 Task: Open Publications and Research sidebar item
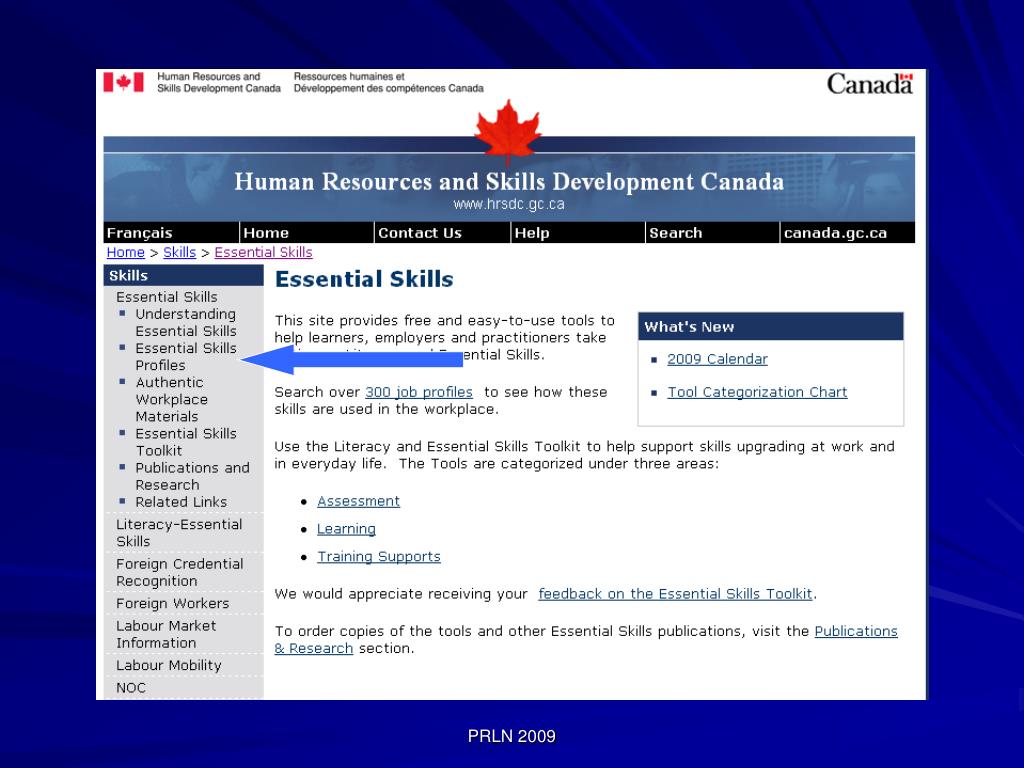[x=192, y=476]
